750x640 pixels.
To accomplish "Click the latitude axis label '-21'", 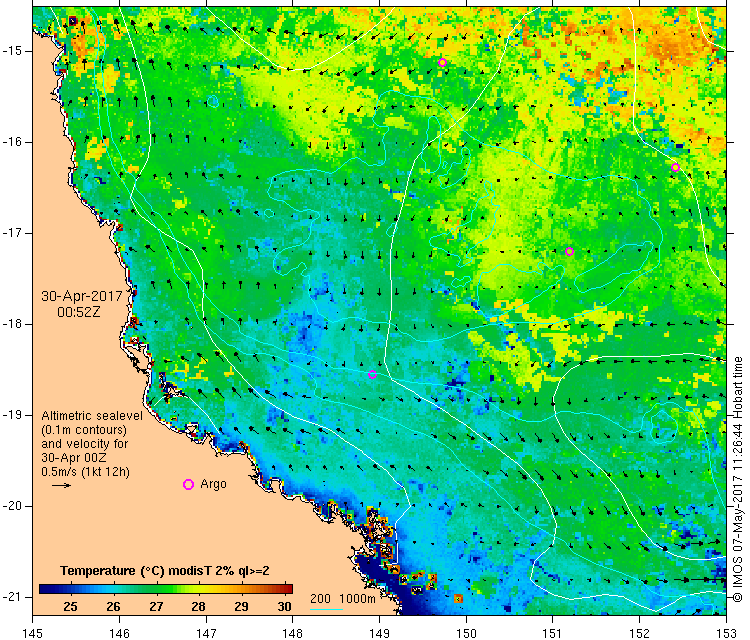I will coord(11,597).
